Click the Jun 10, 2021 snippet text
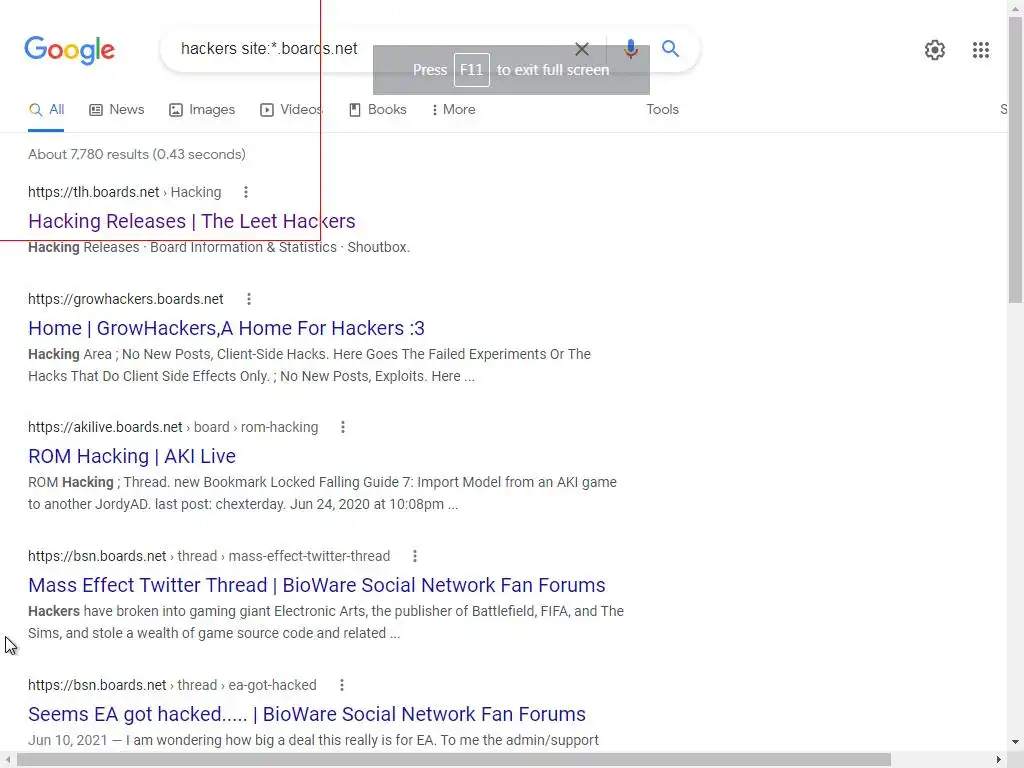The image size is (1024, 768). (313, 741)
